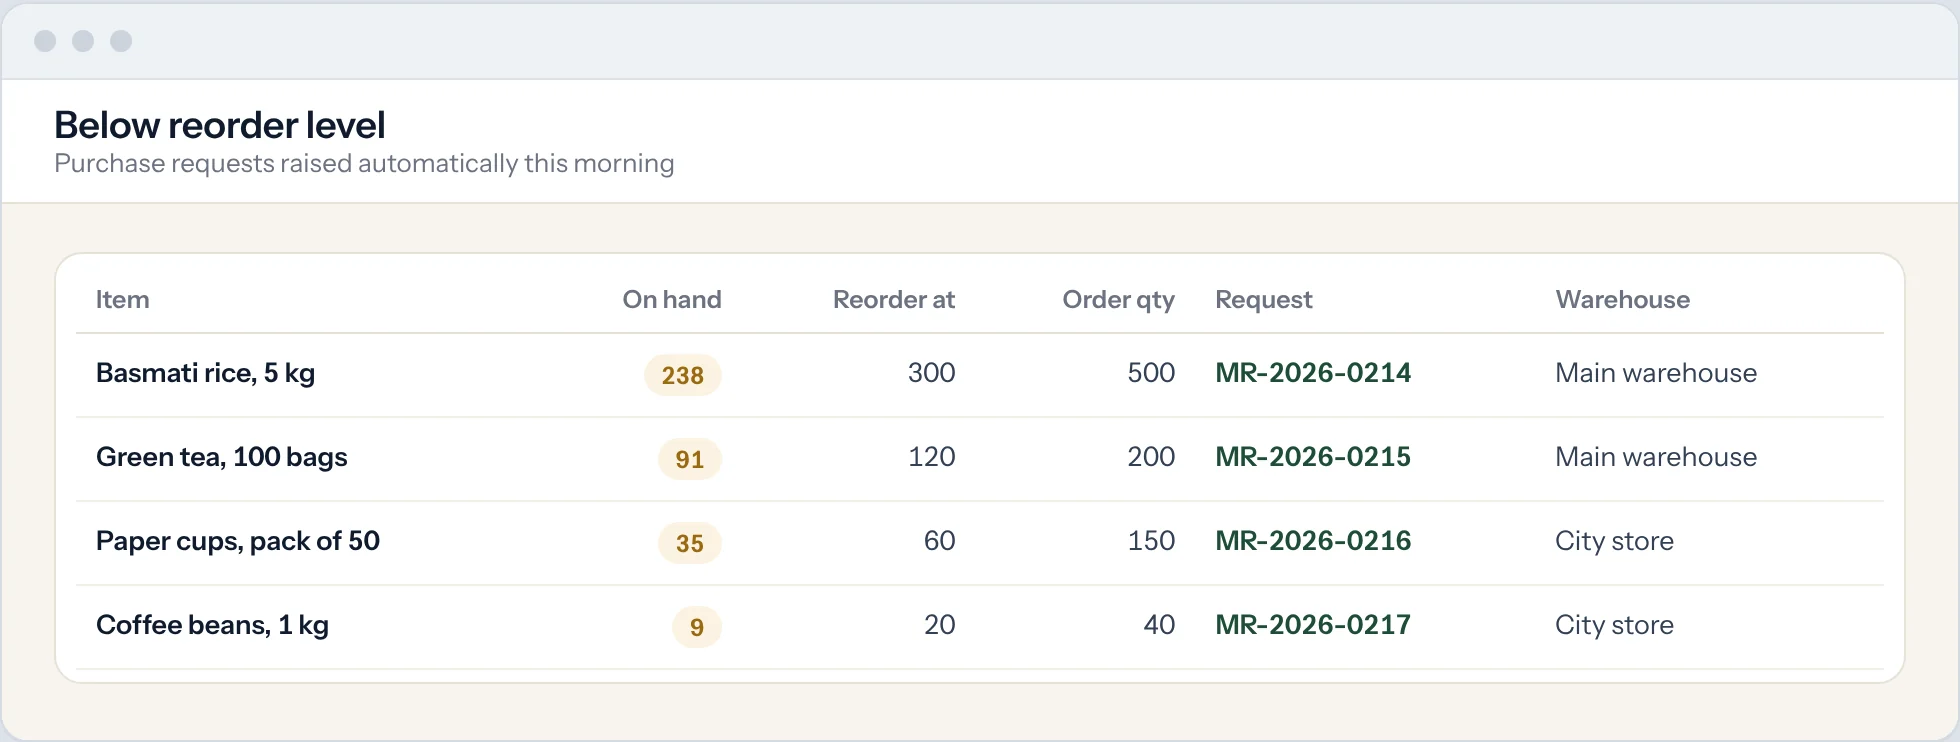Click order quantity 500 for Basmati rice
Screen dimensions: 1960x742
[1151, 373]
